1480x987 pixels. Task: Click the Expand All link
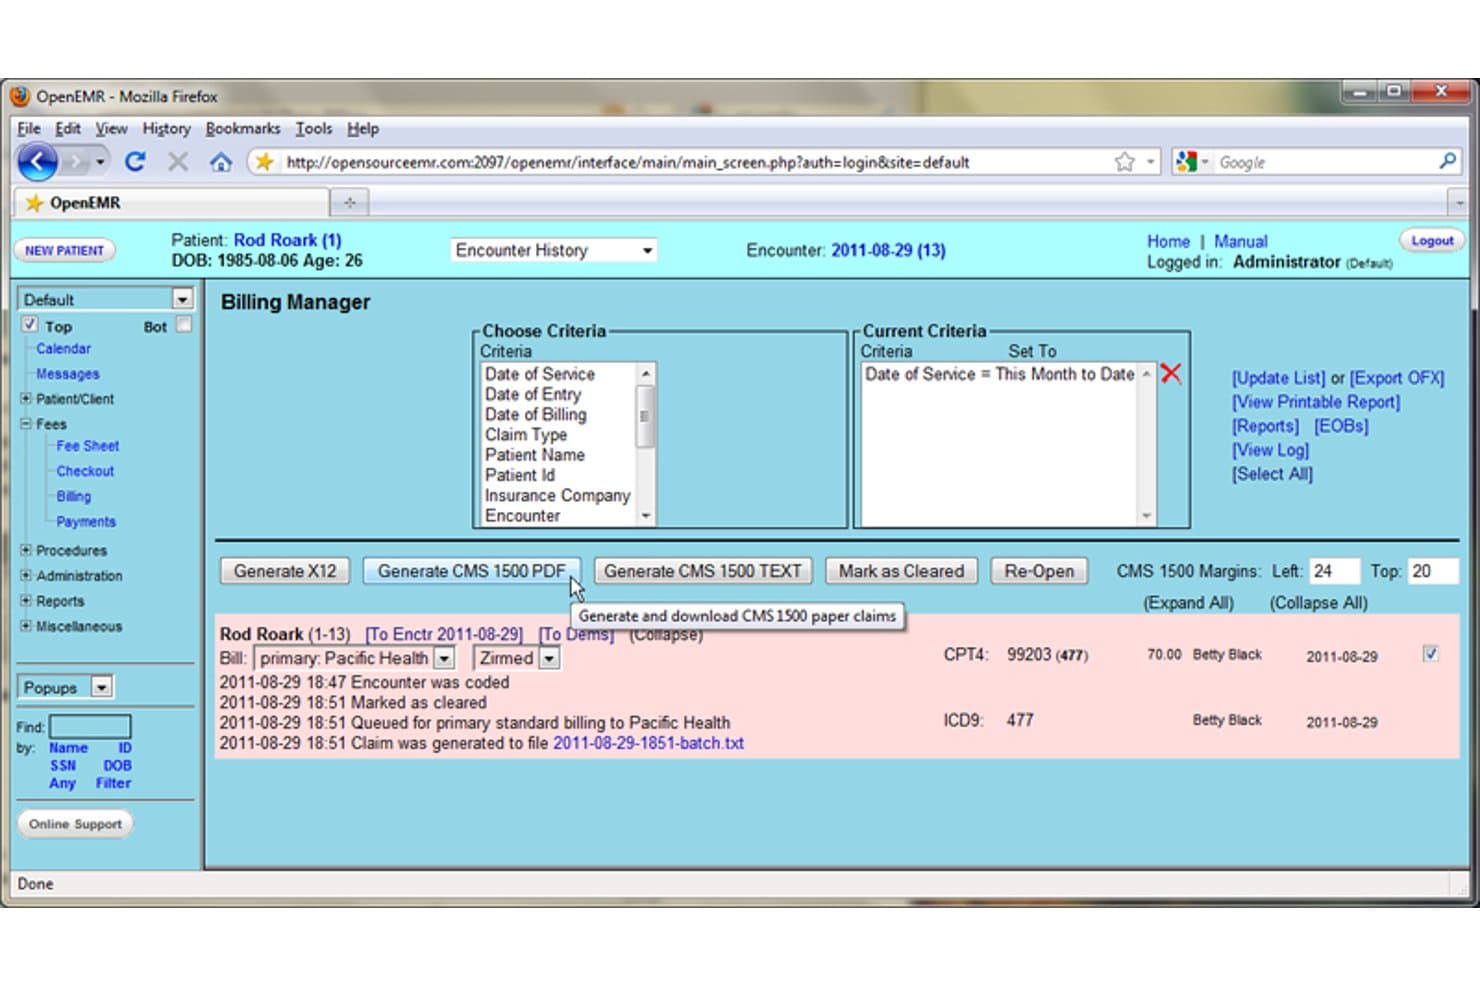coord(1188,603)
